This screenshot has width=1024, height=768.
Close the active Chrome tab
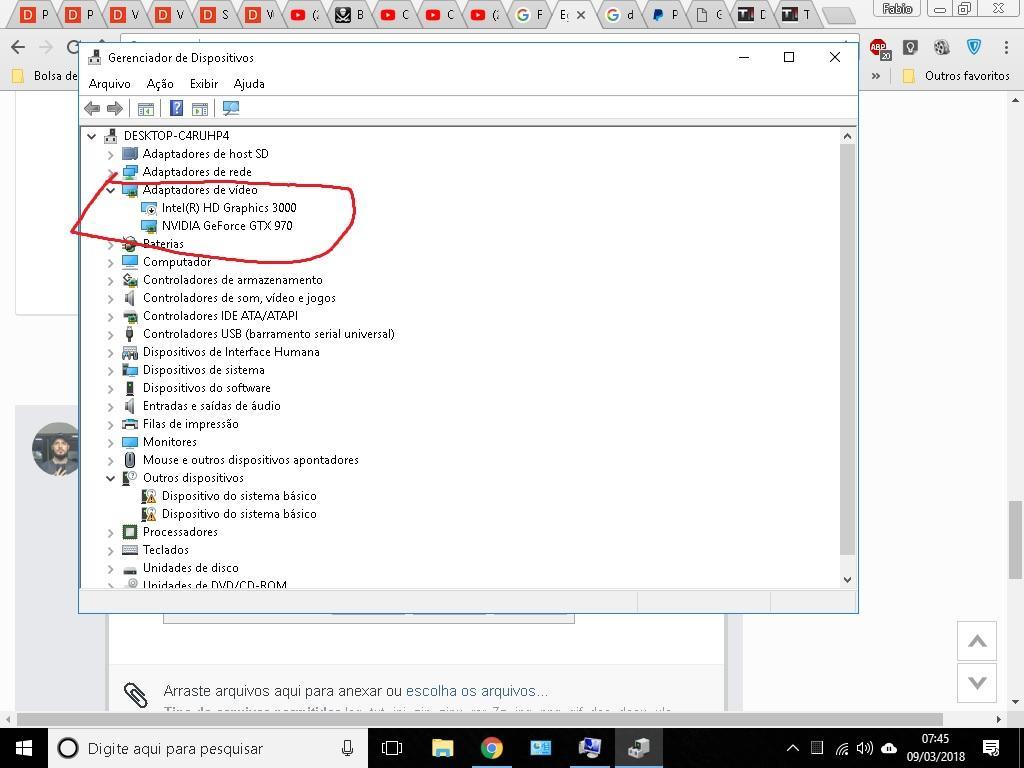[582, 14]
